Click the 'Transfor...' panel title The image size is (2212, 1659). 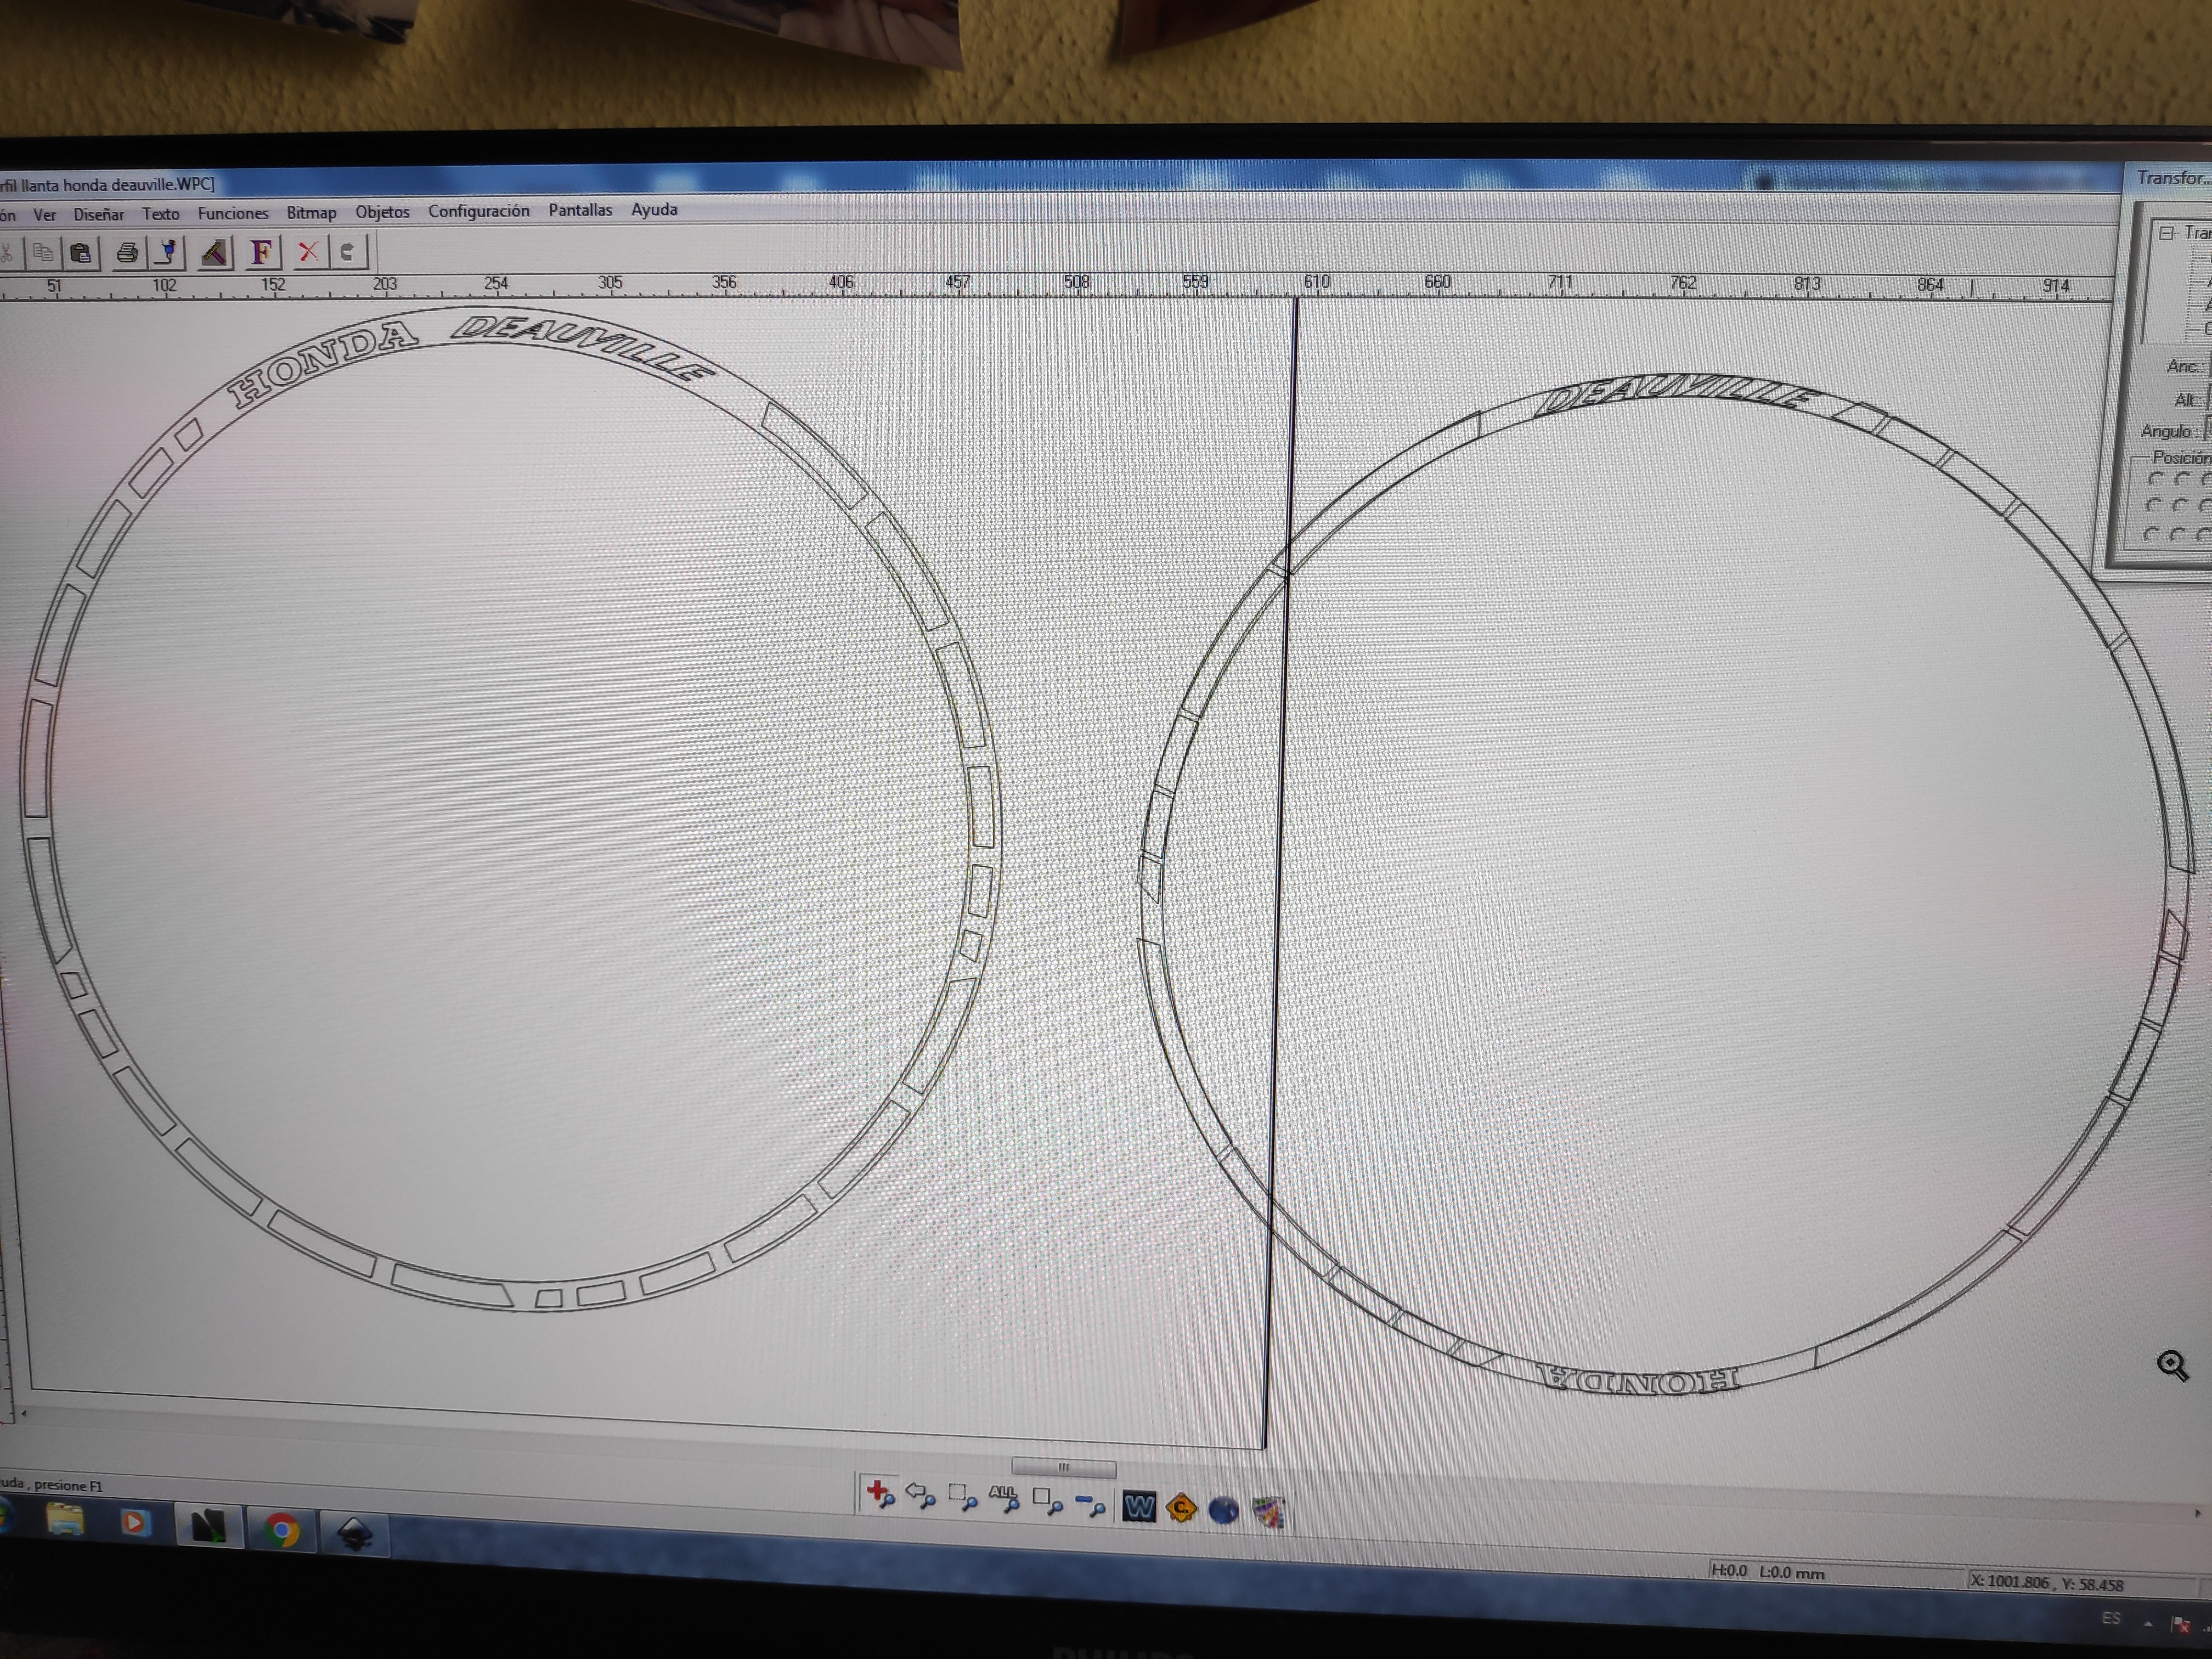[2173, 178]
